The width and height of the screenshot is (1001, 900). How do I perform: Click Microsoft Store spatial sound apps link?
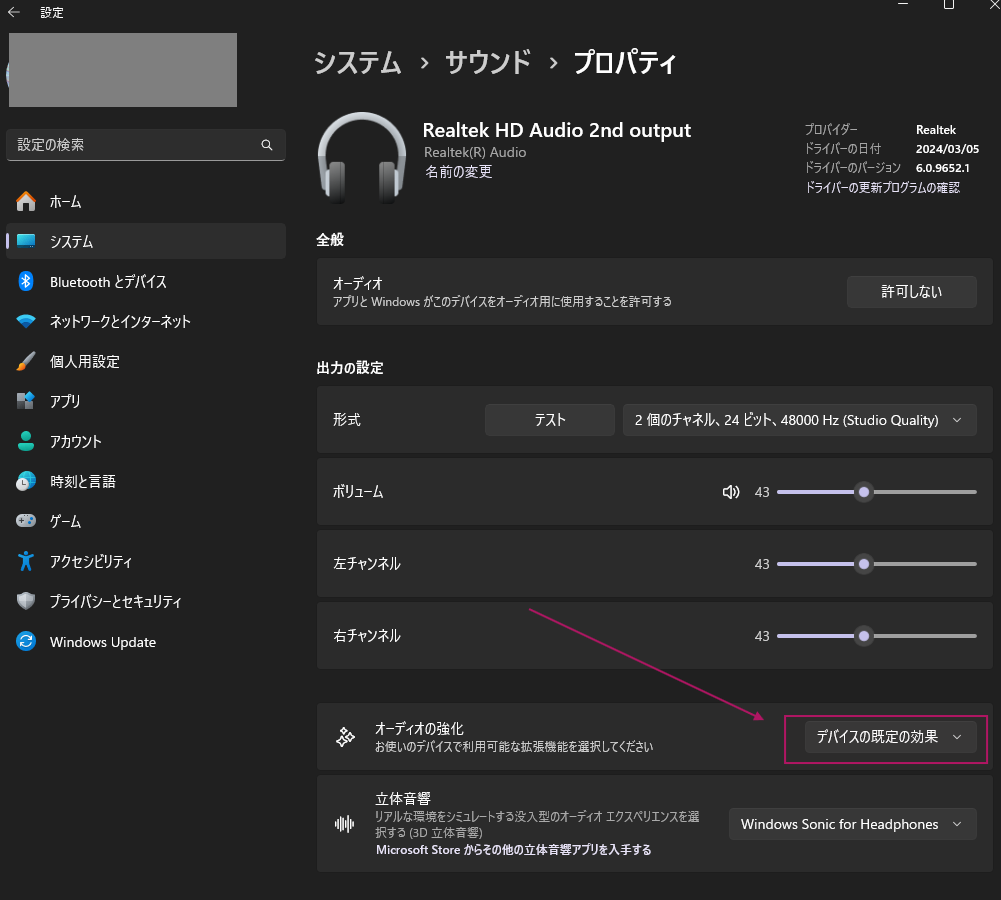(513, 850)
